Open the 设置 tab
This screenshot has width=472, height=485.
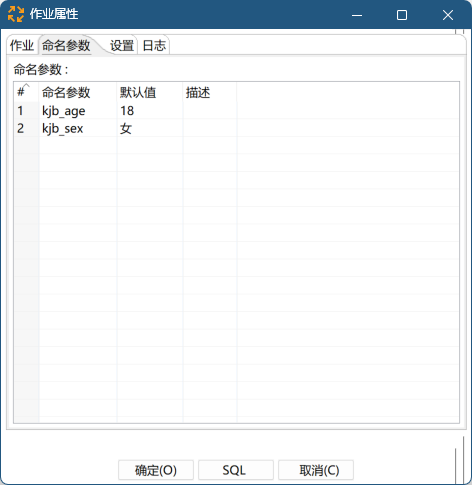[x=122, y=45]
